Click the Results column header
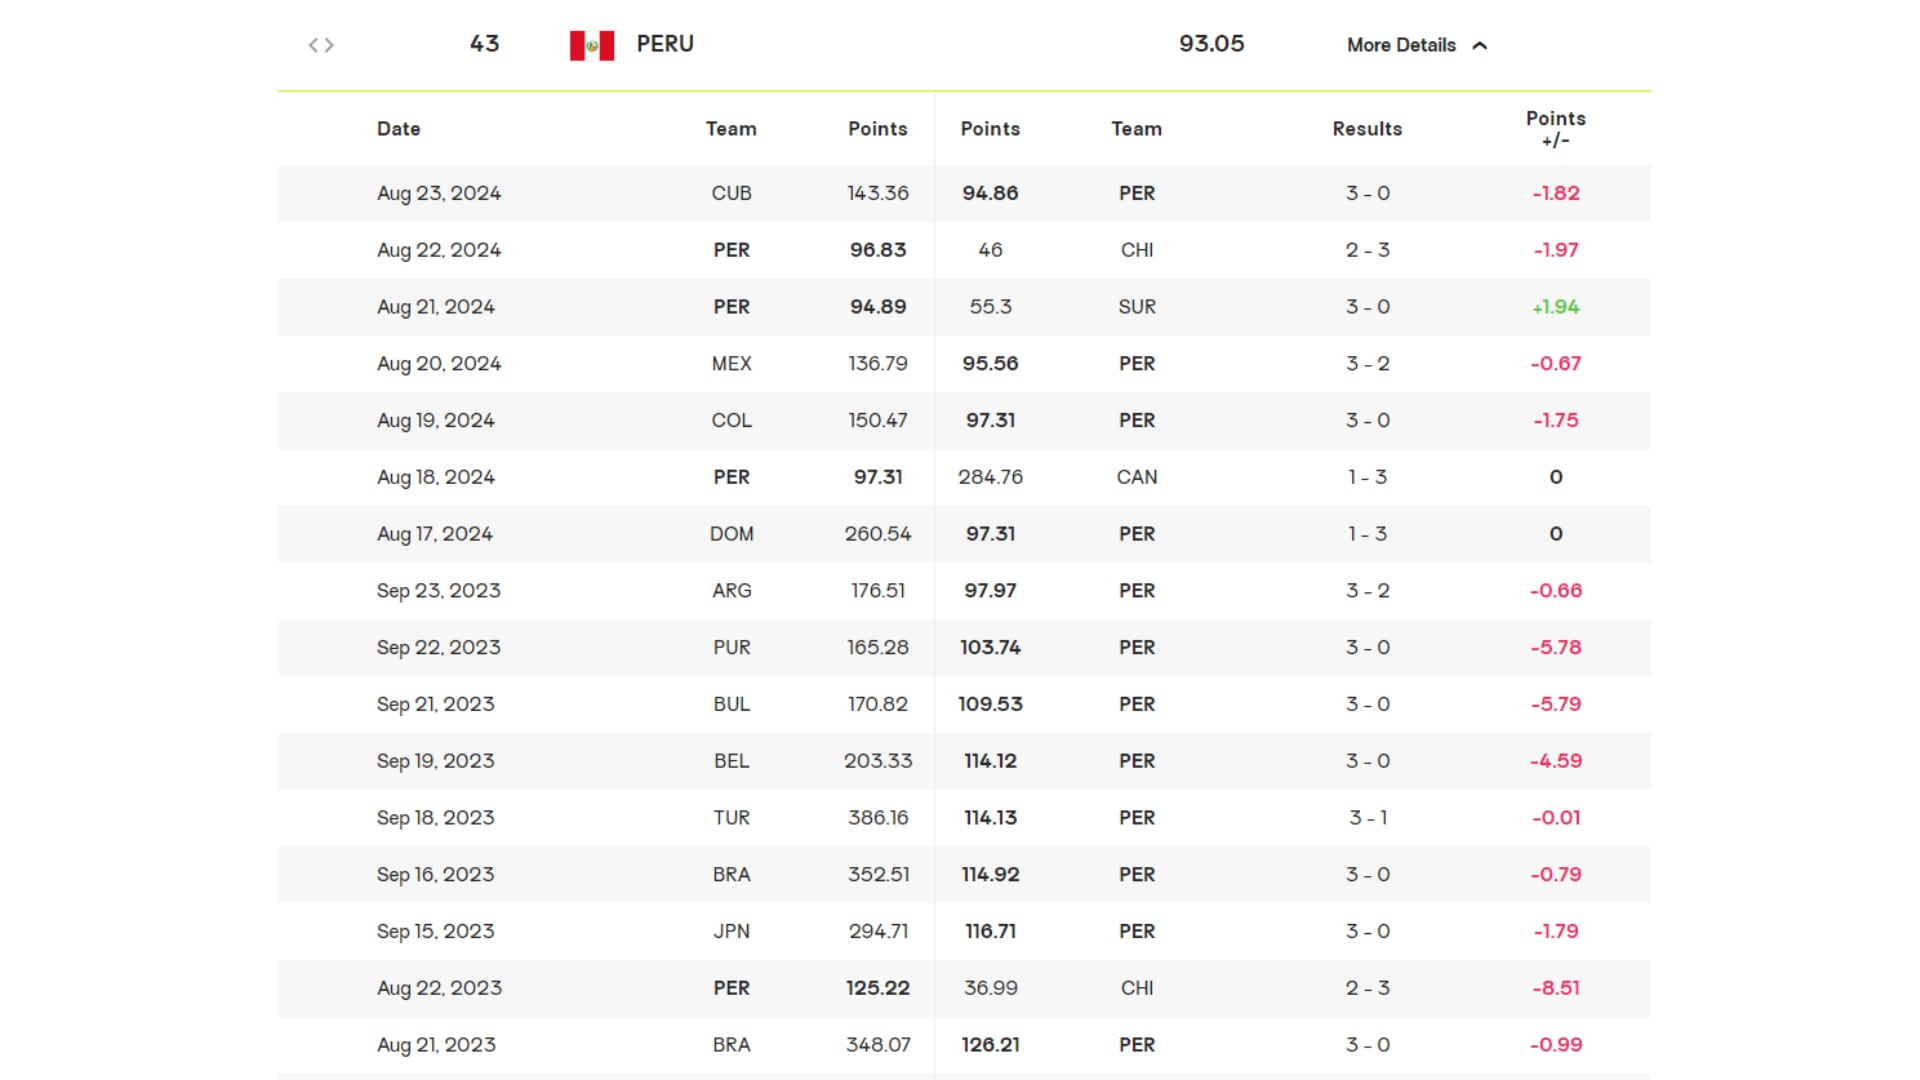Screen dimensions: 1920x1080 coord(1367,129)
